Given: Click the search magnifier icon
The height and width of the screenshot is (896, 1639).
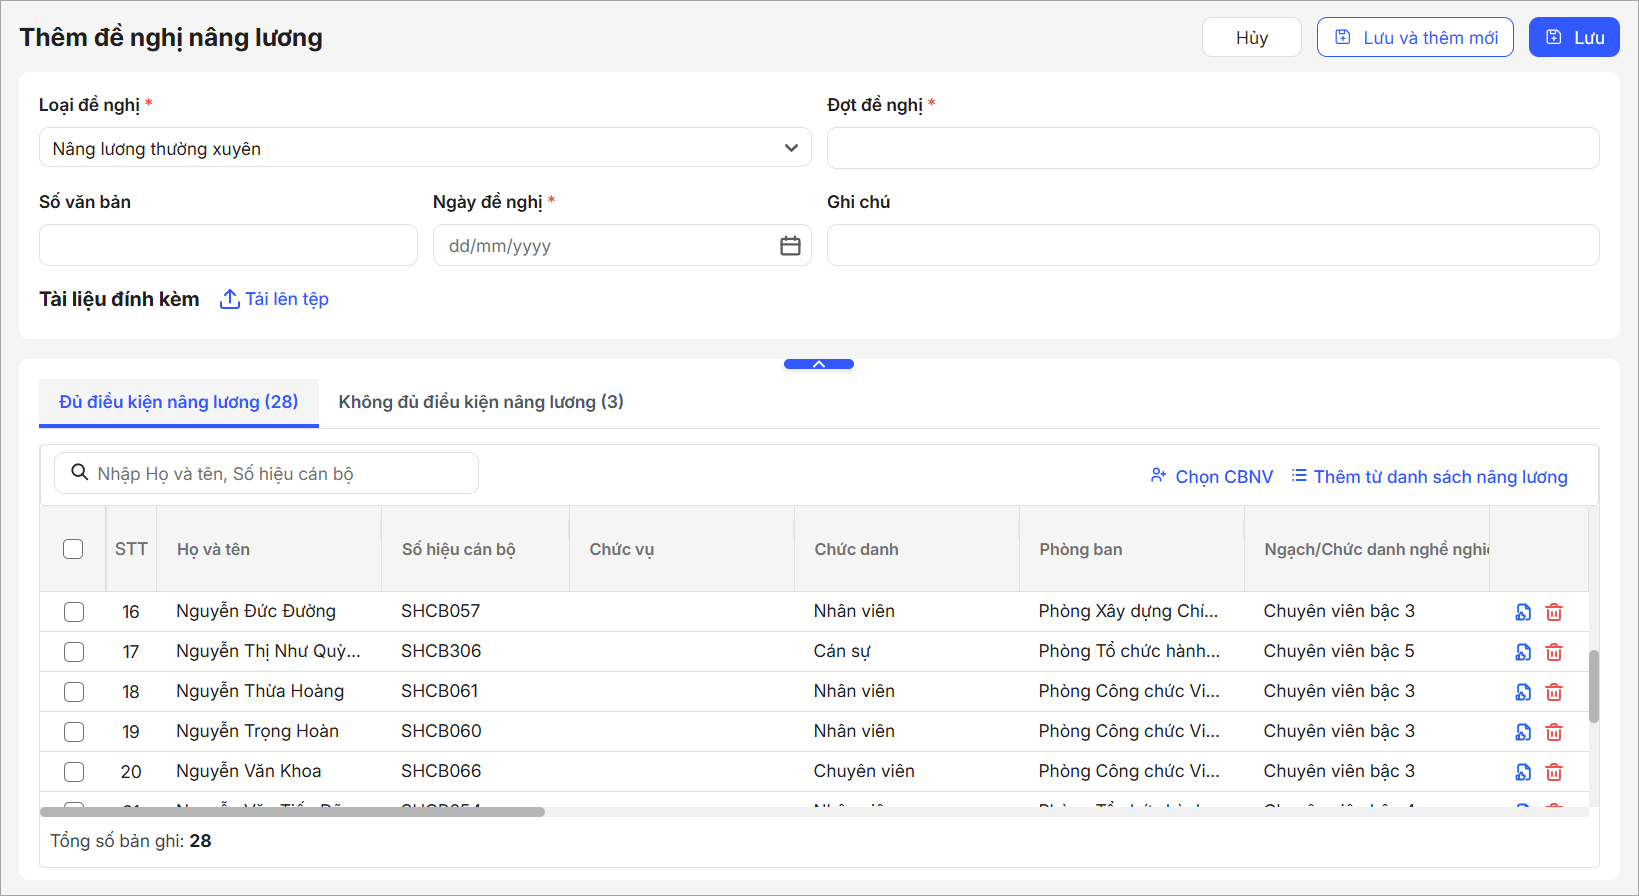Looking at the screenshot, I should pos(80,473).
